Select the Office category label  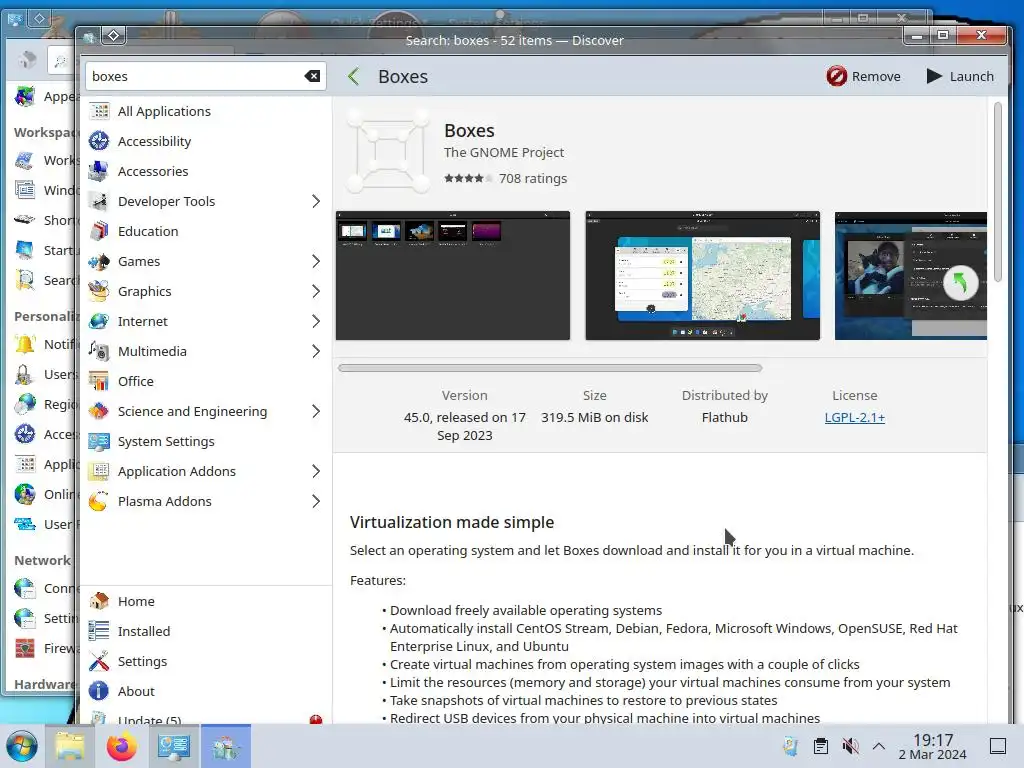pyautogui.click(x=136, y=381)
